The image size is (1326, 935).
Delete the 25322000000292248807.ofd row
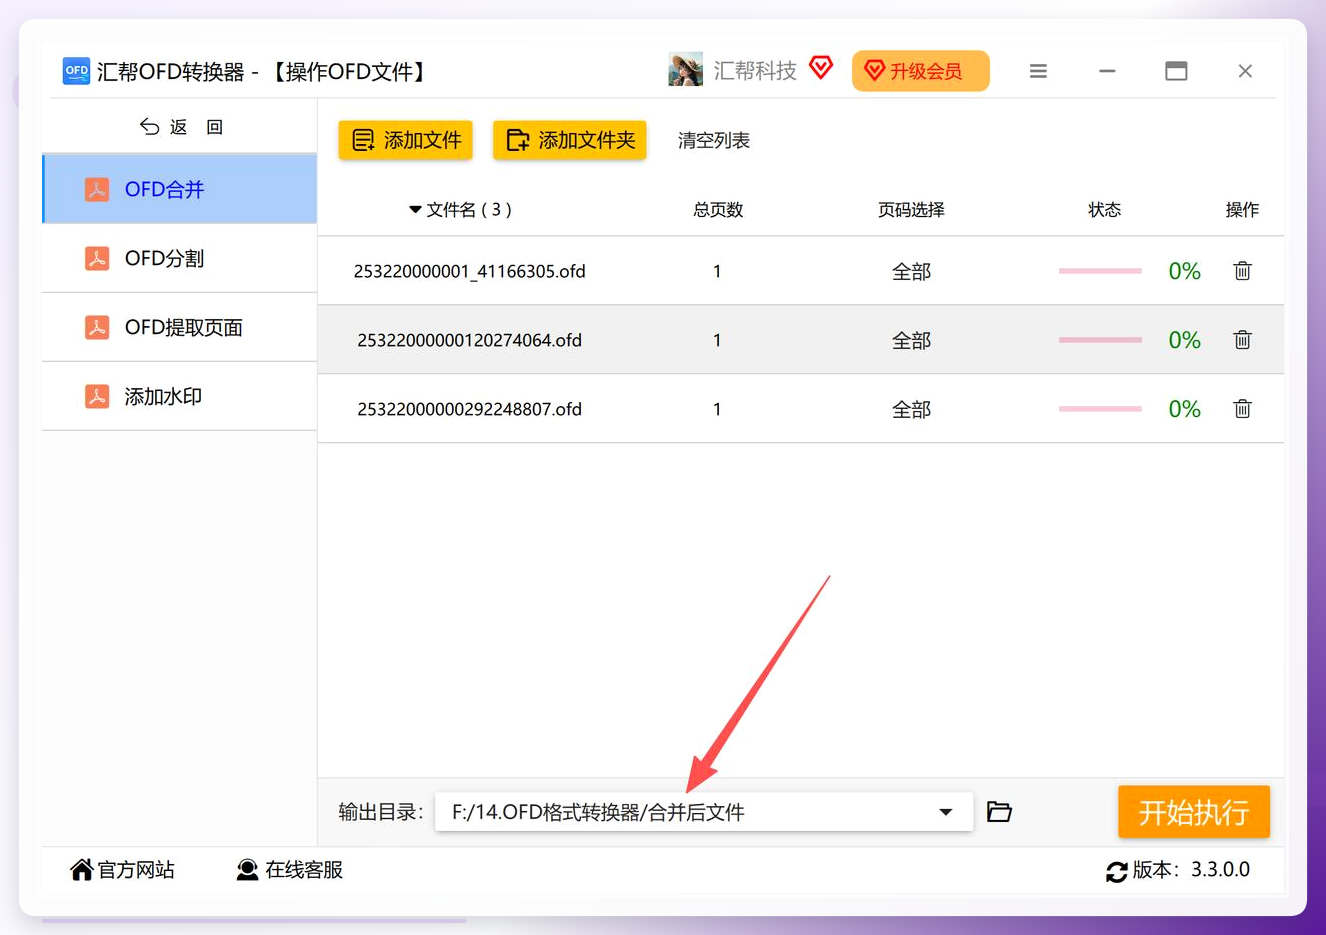tap(1242, 409)
